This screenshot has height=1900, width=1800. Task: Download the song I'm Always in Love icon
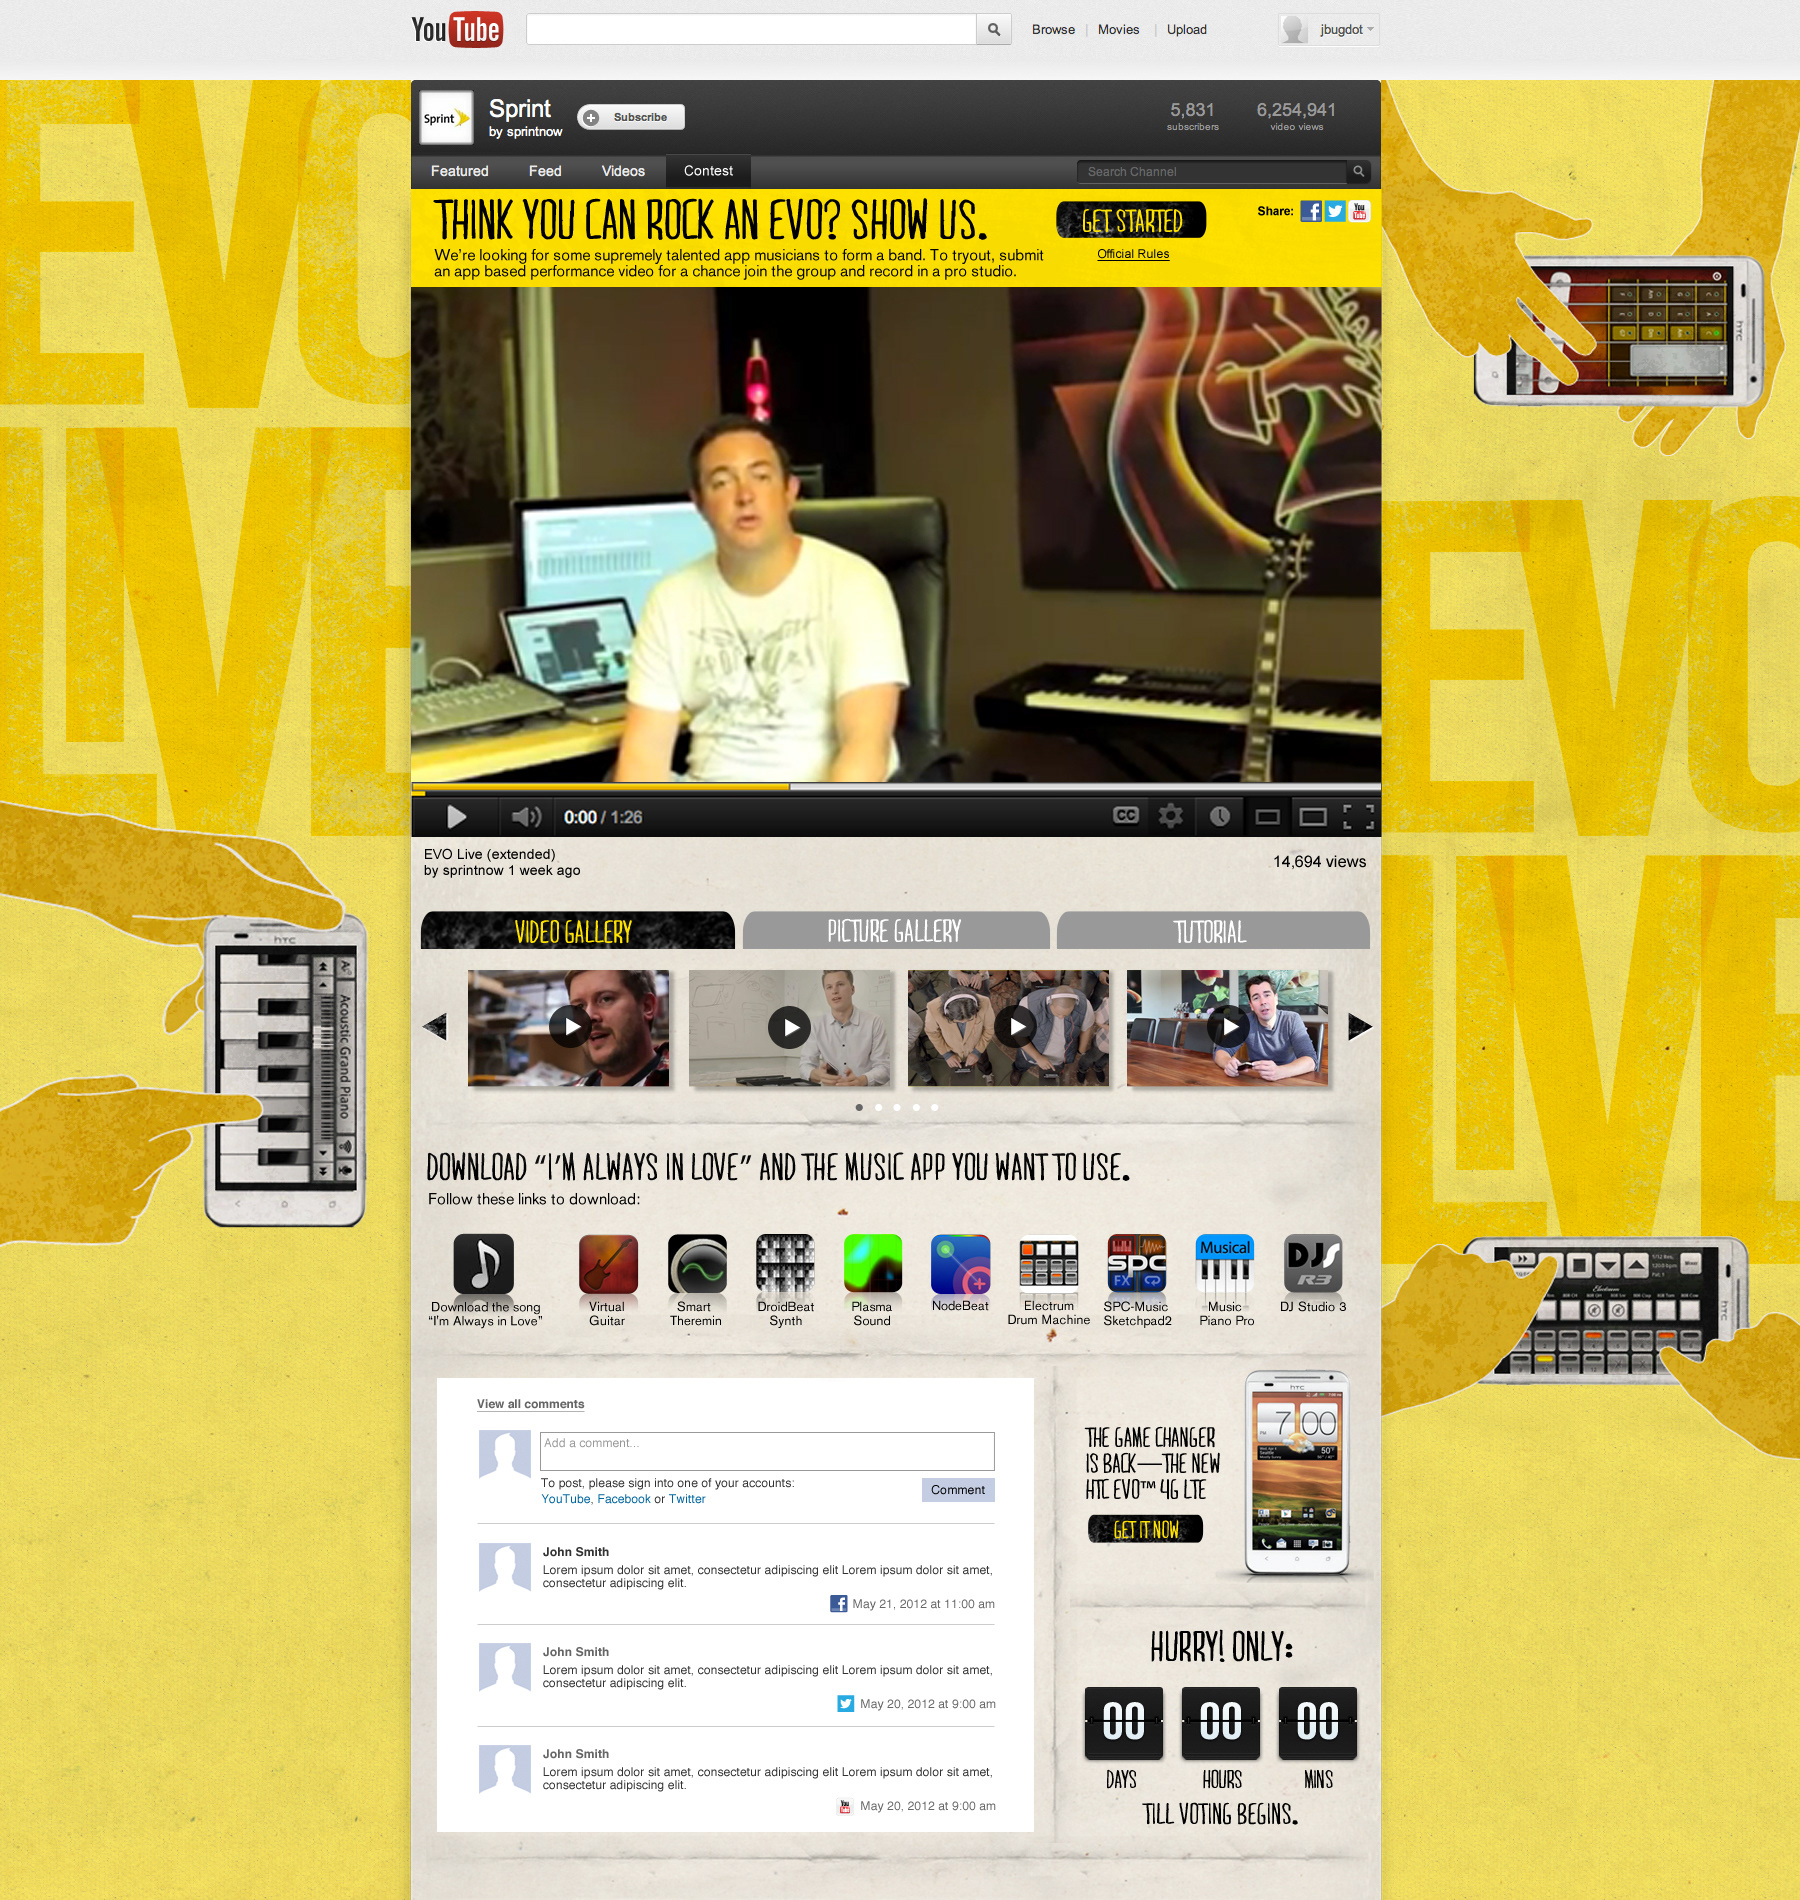pos(484,1265)
